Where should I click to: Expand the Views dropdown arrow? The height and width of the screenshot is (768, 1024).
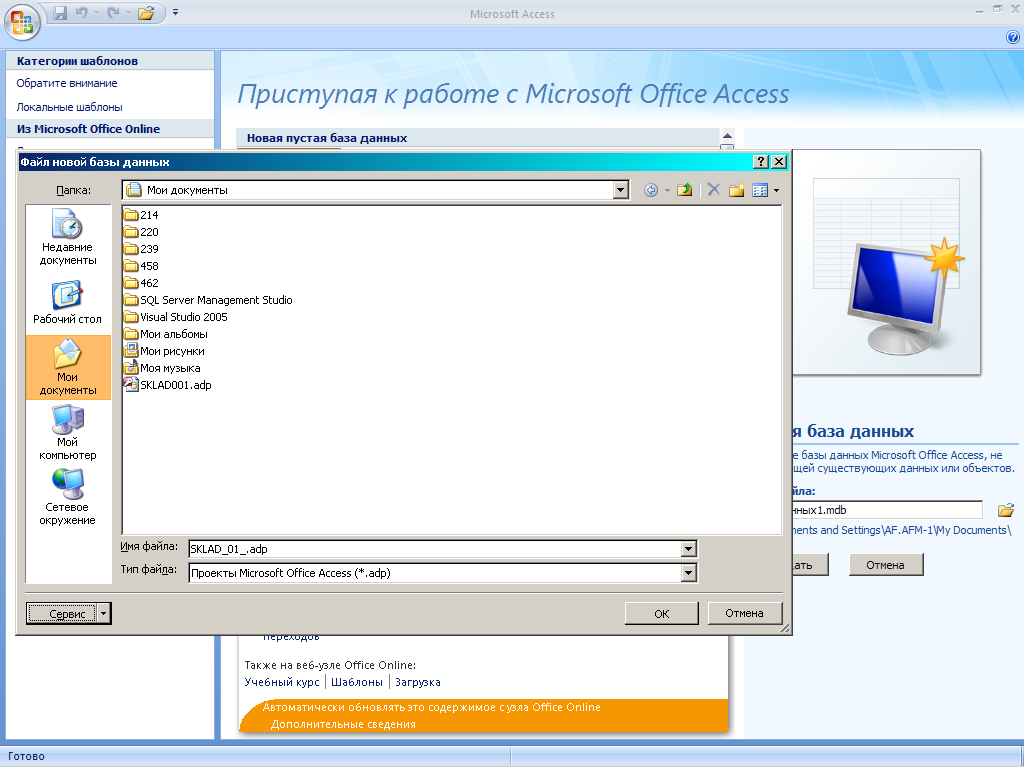click(776, 191)
